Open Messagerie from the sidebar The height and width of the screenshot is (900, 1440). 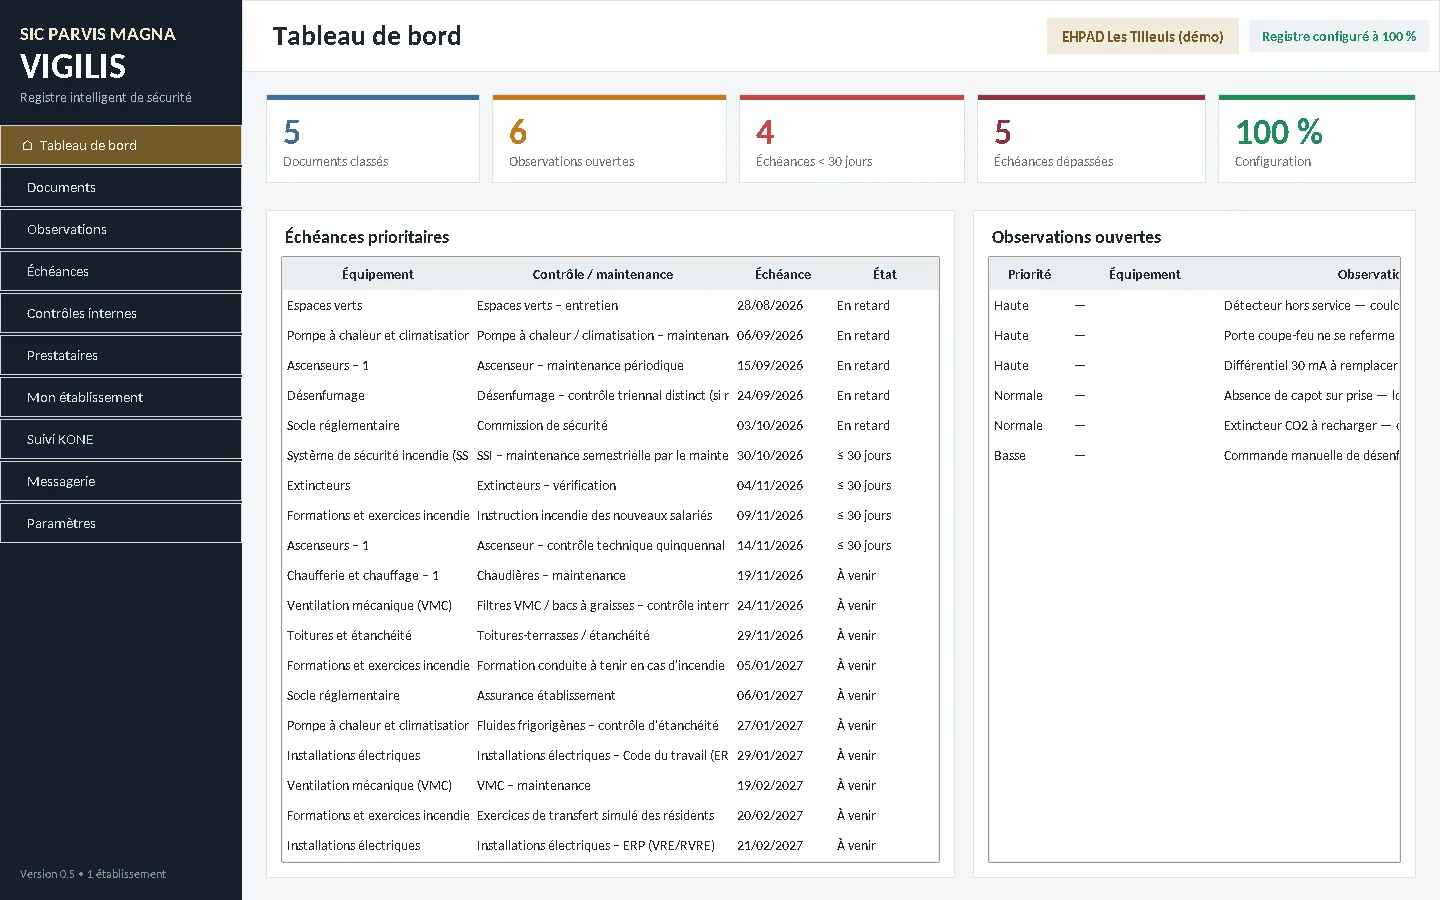tap(121, 481)
